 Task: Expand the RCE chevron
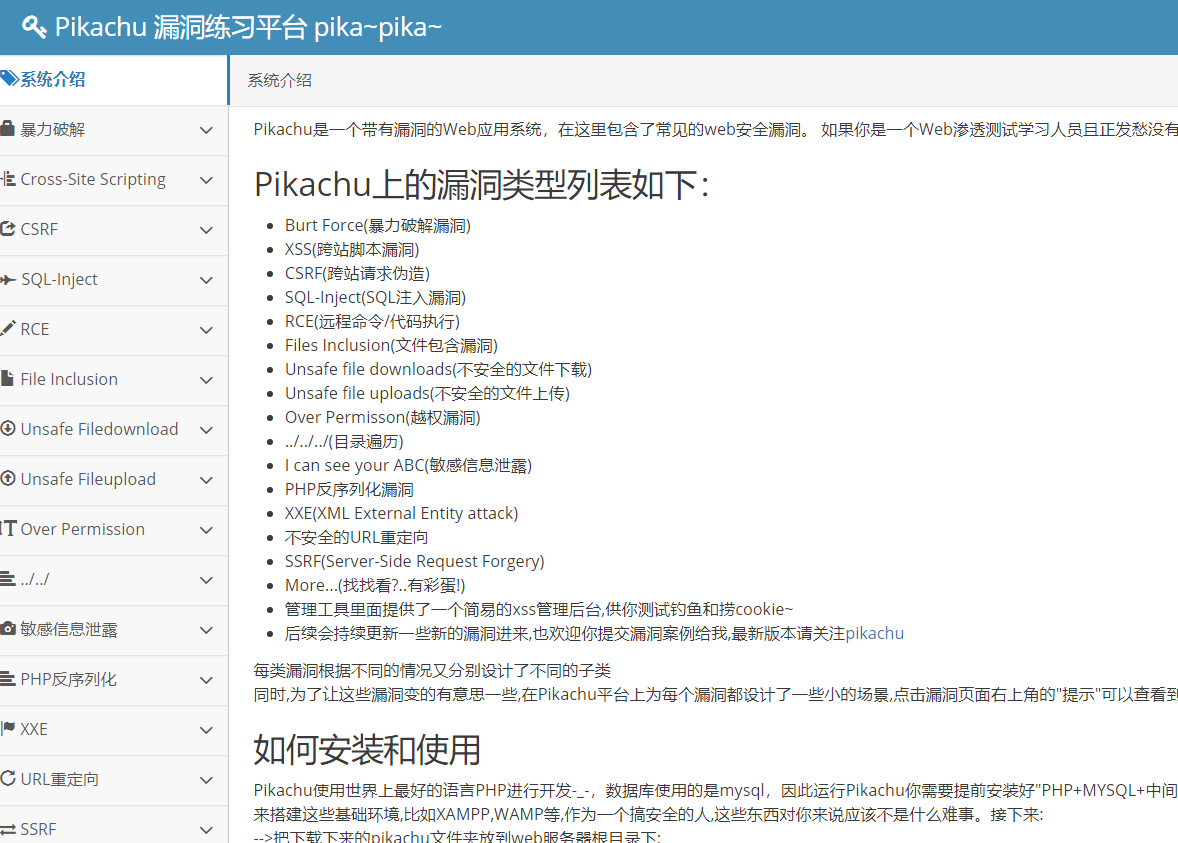[207, 330]
